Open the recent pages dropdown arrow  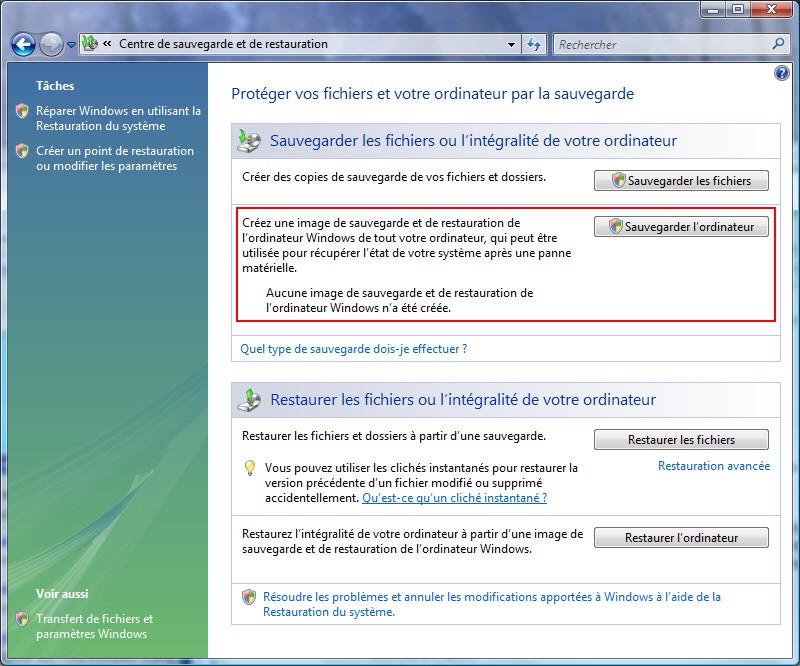pyautogui.click(x=71, y=45)
